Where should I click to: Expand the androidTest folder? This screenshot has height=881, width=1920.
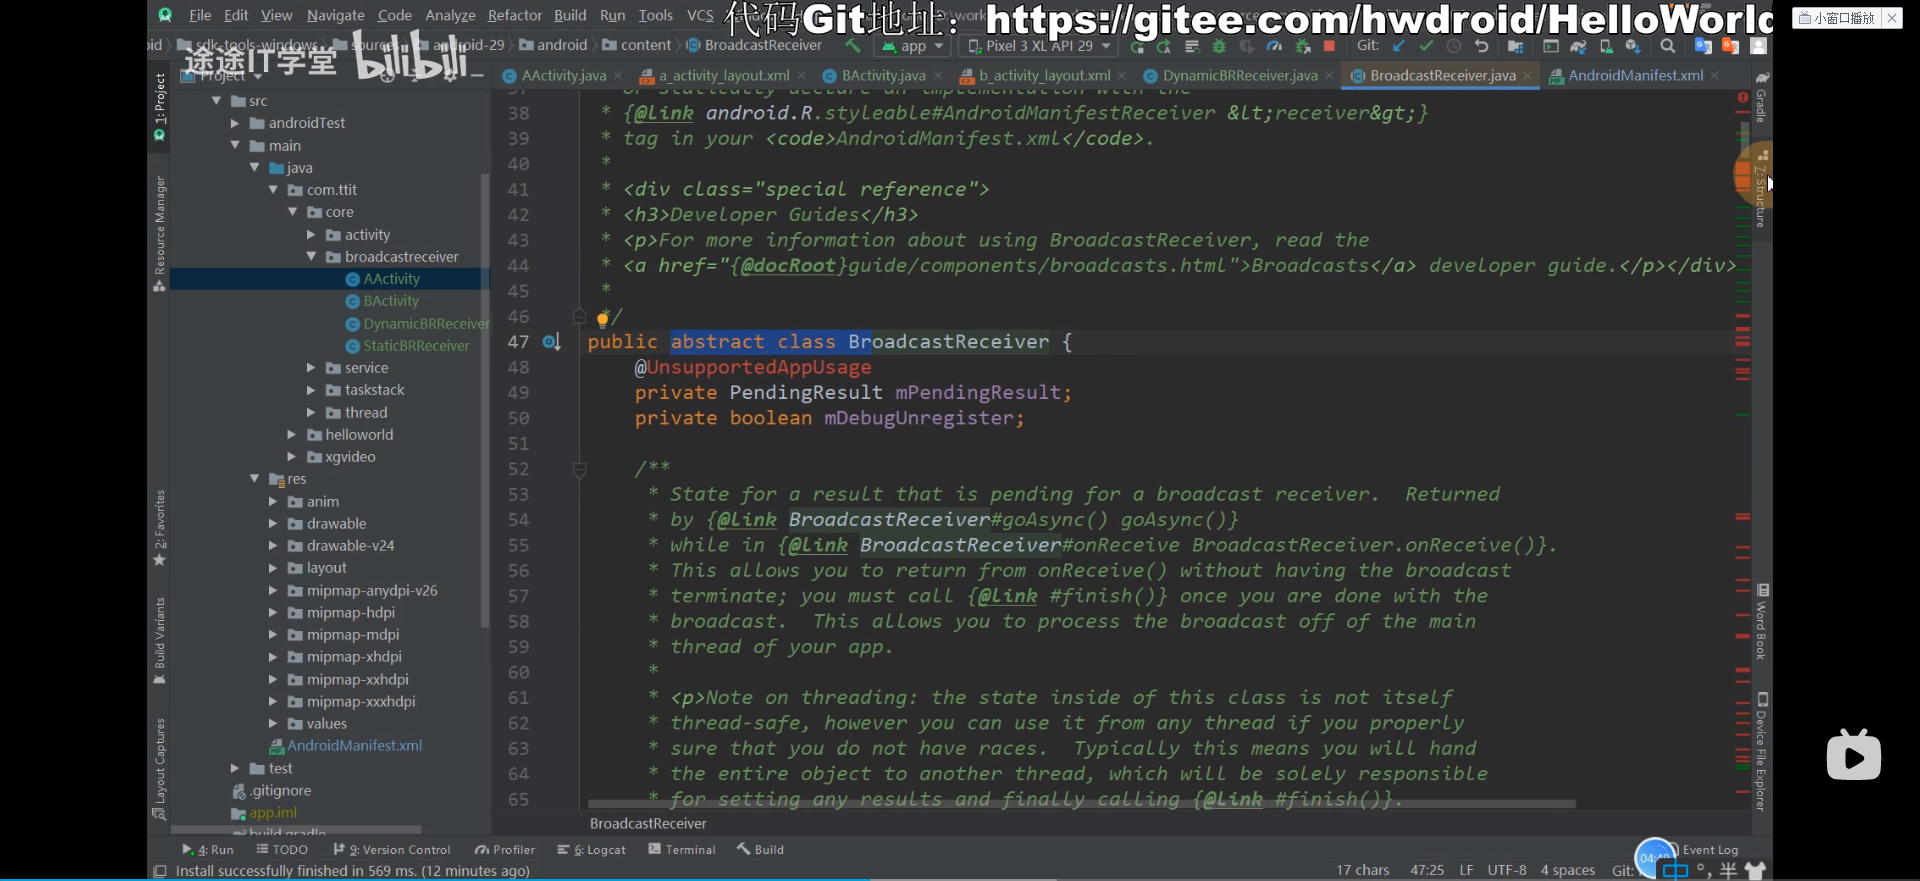235,123
